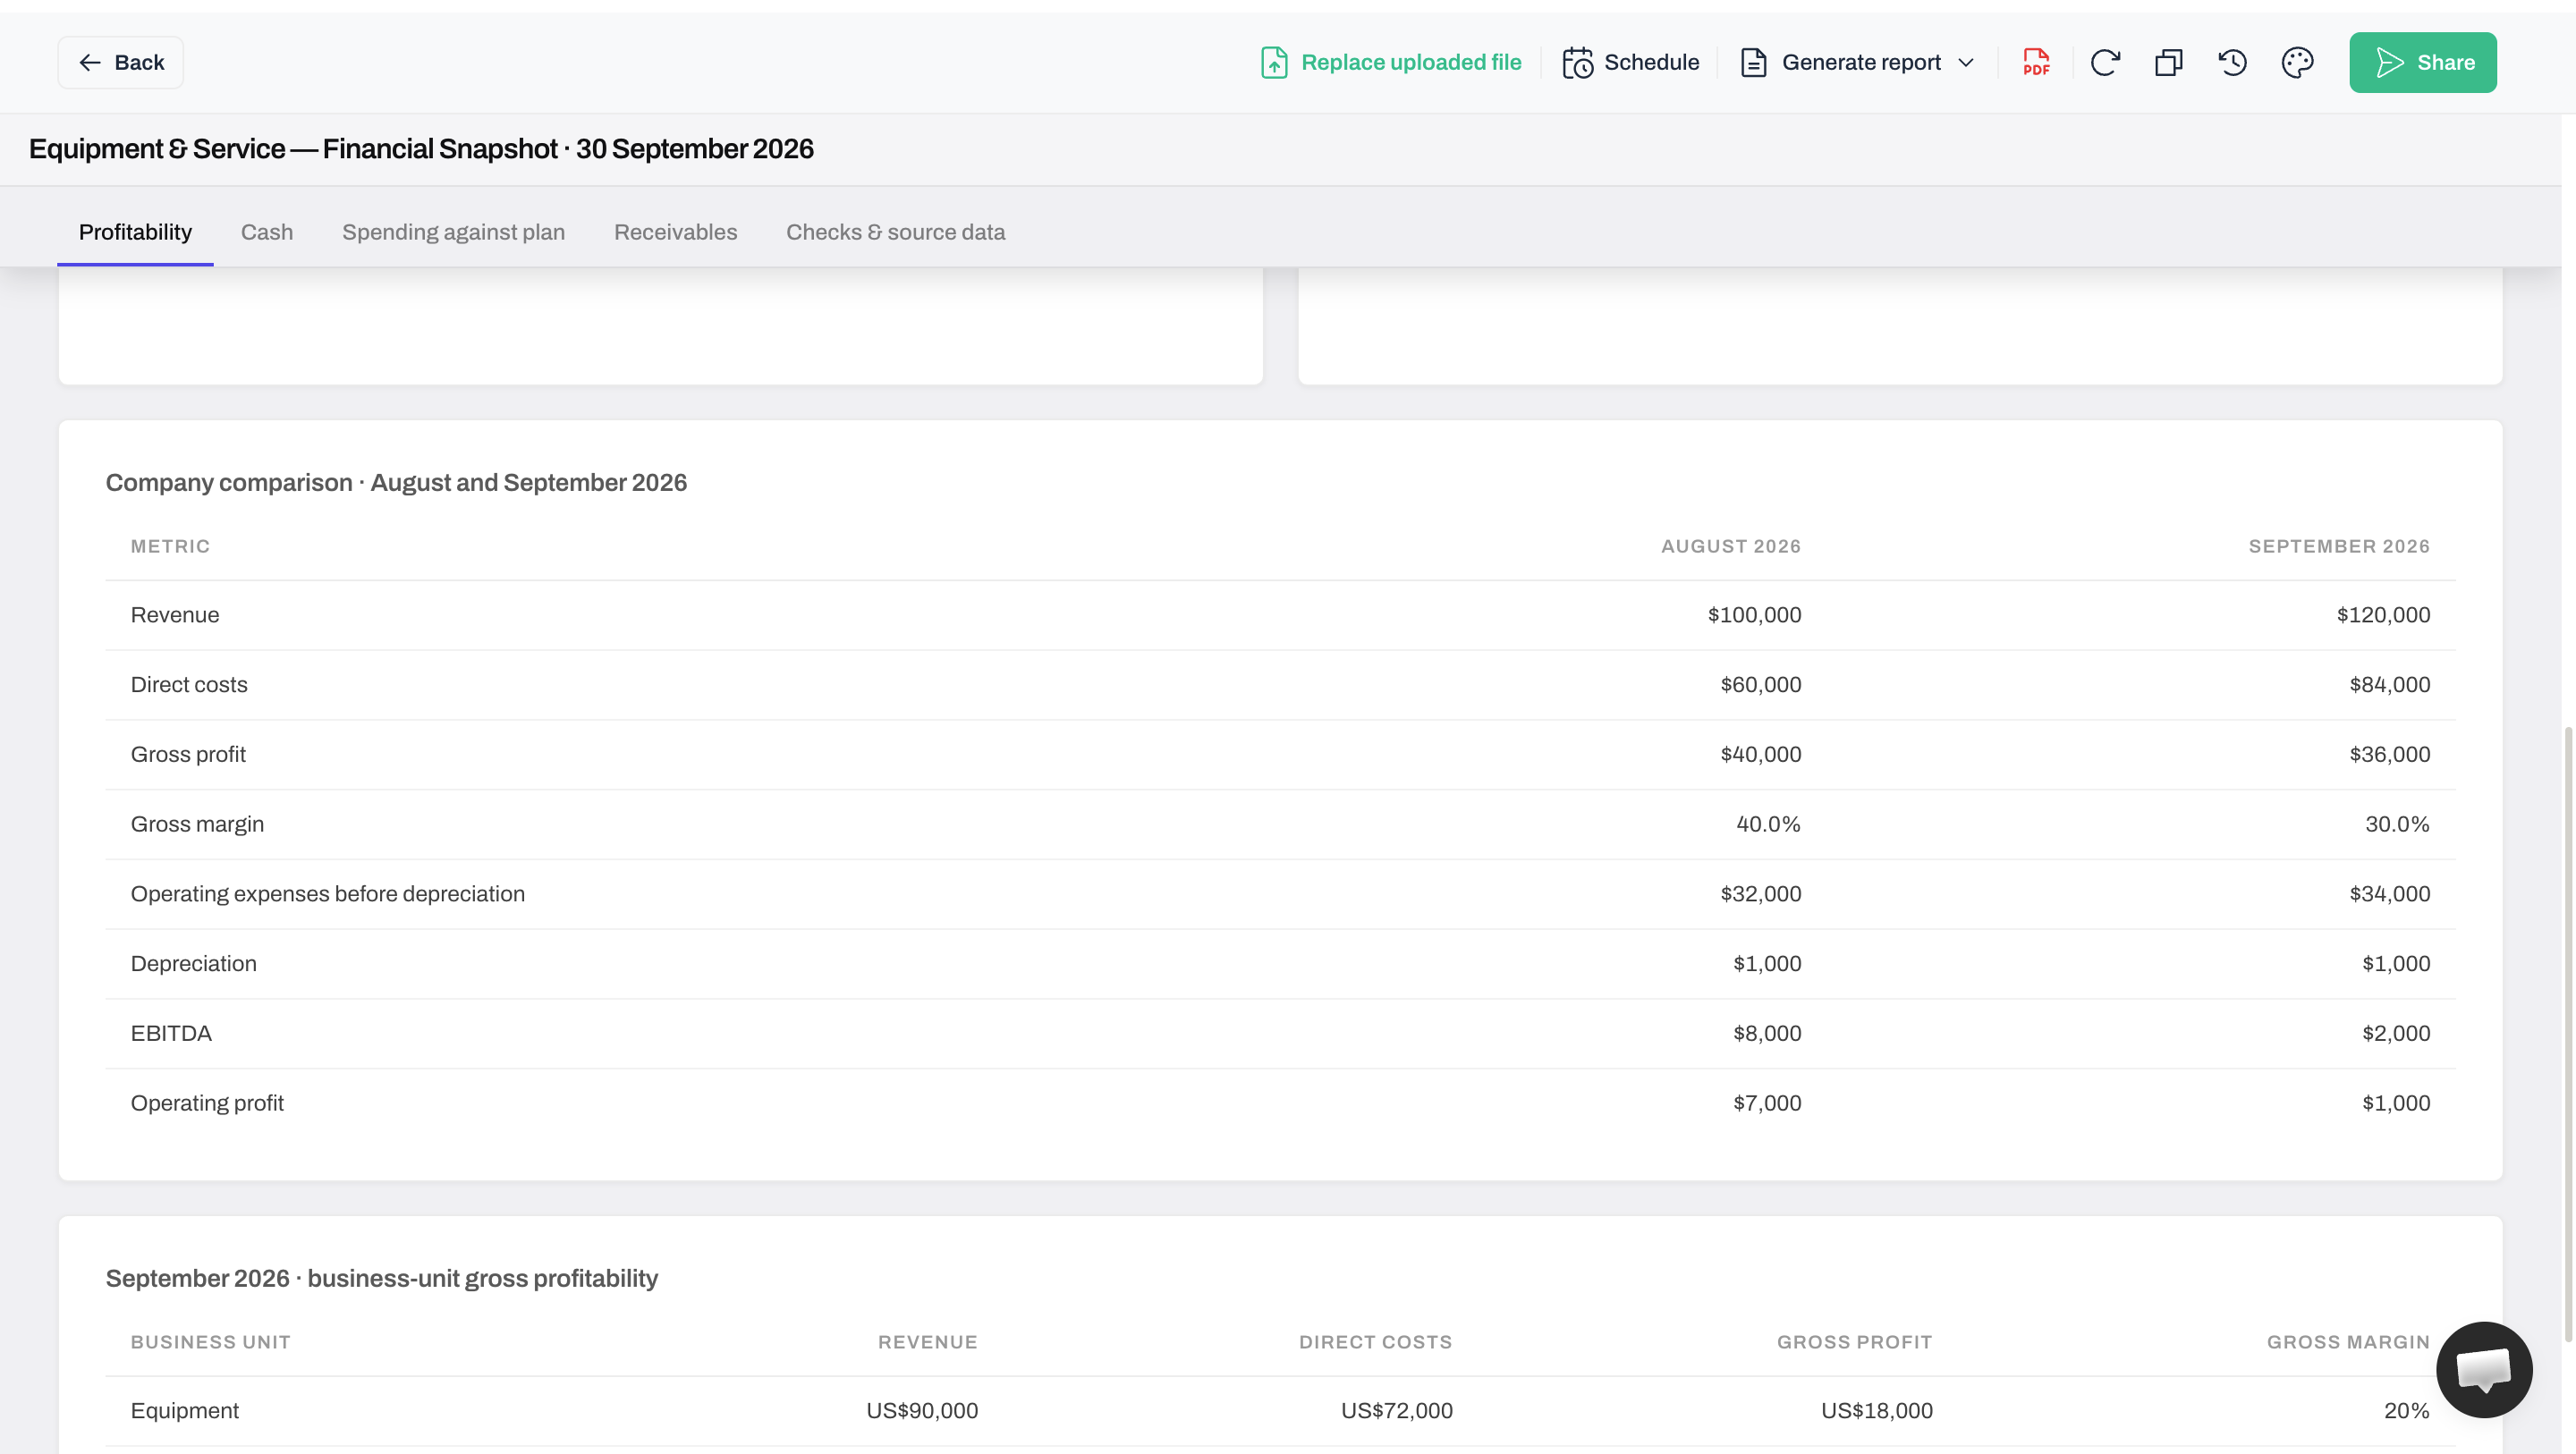Click September operating expenses $34,000
This screenshot has height=1454, width=2576.
(x=2389, y=894)
